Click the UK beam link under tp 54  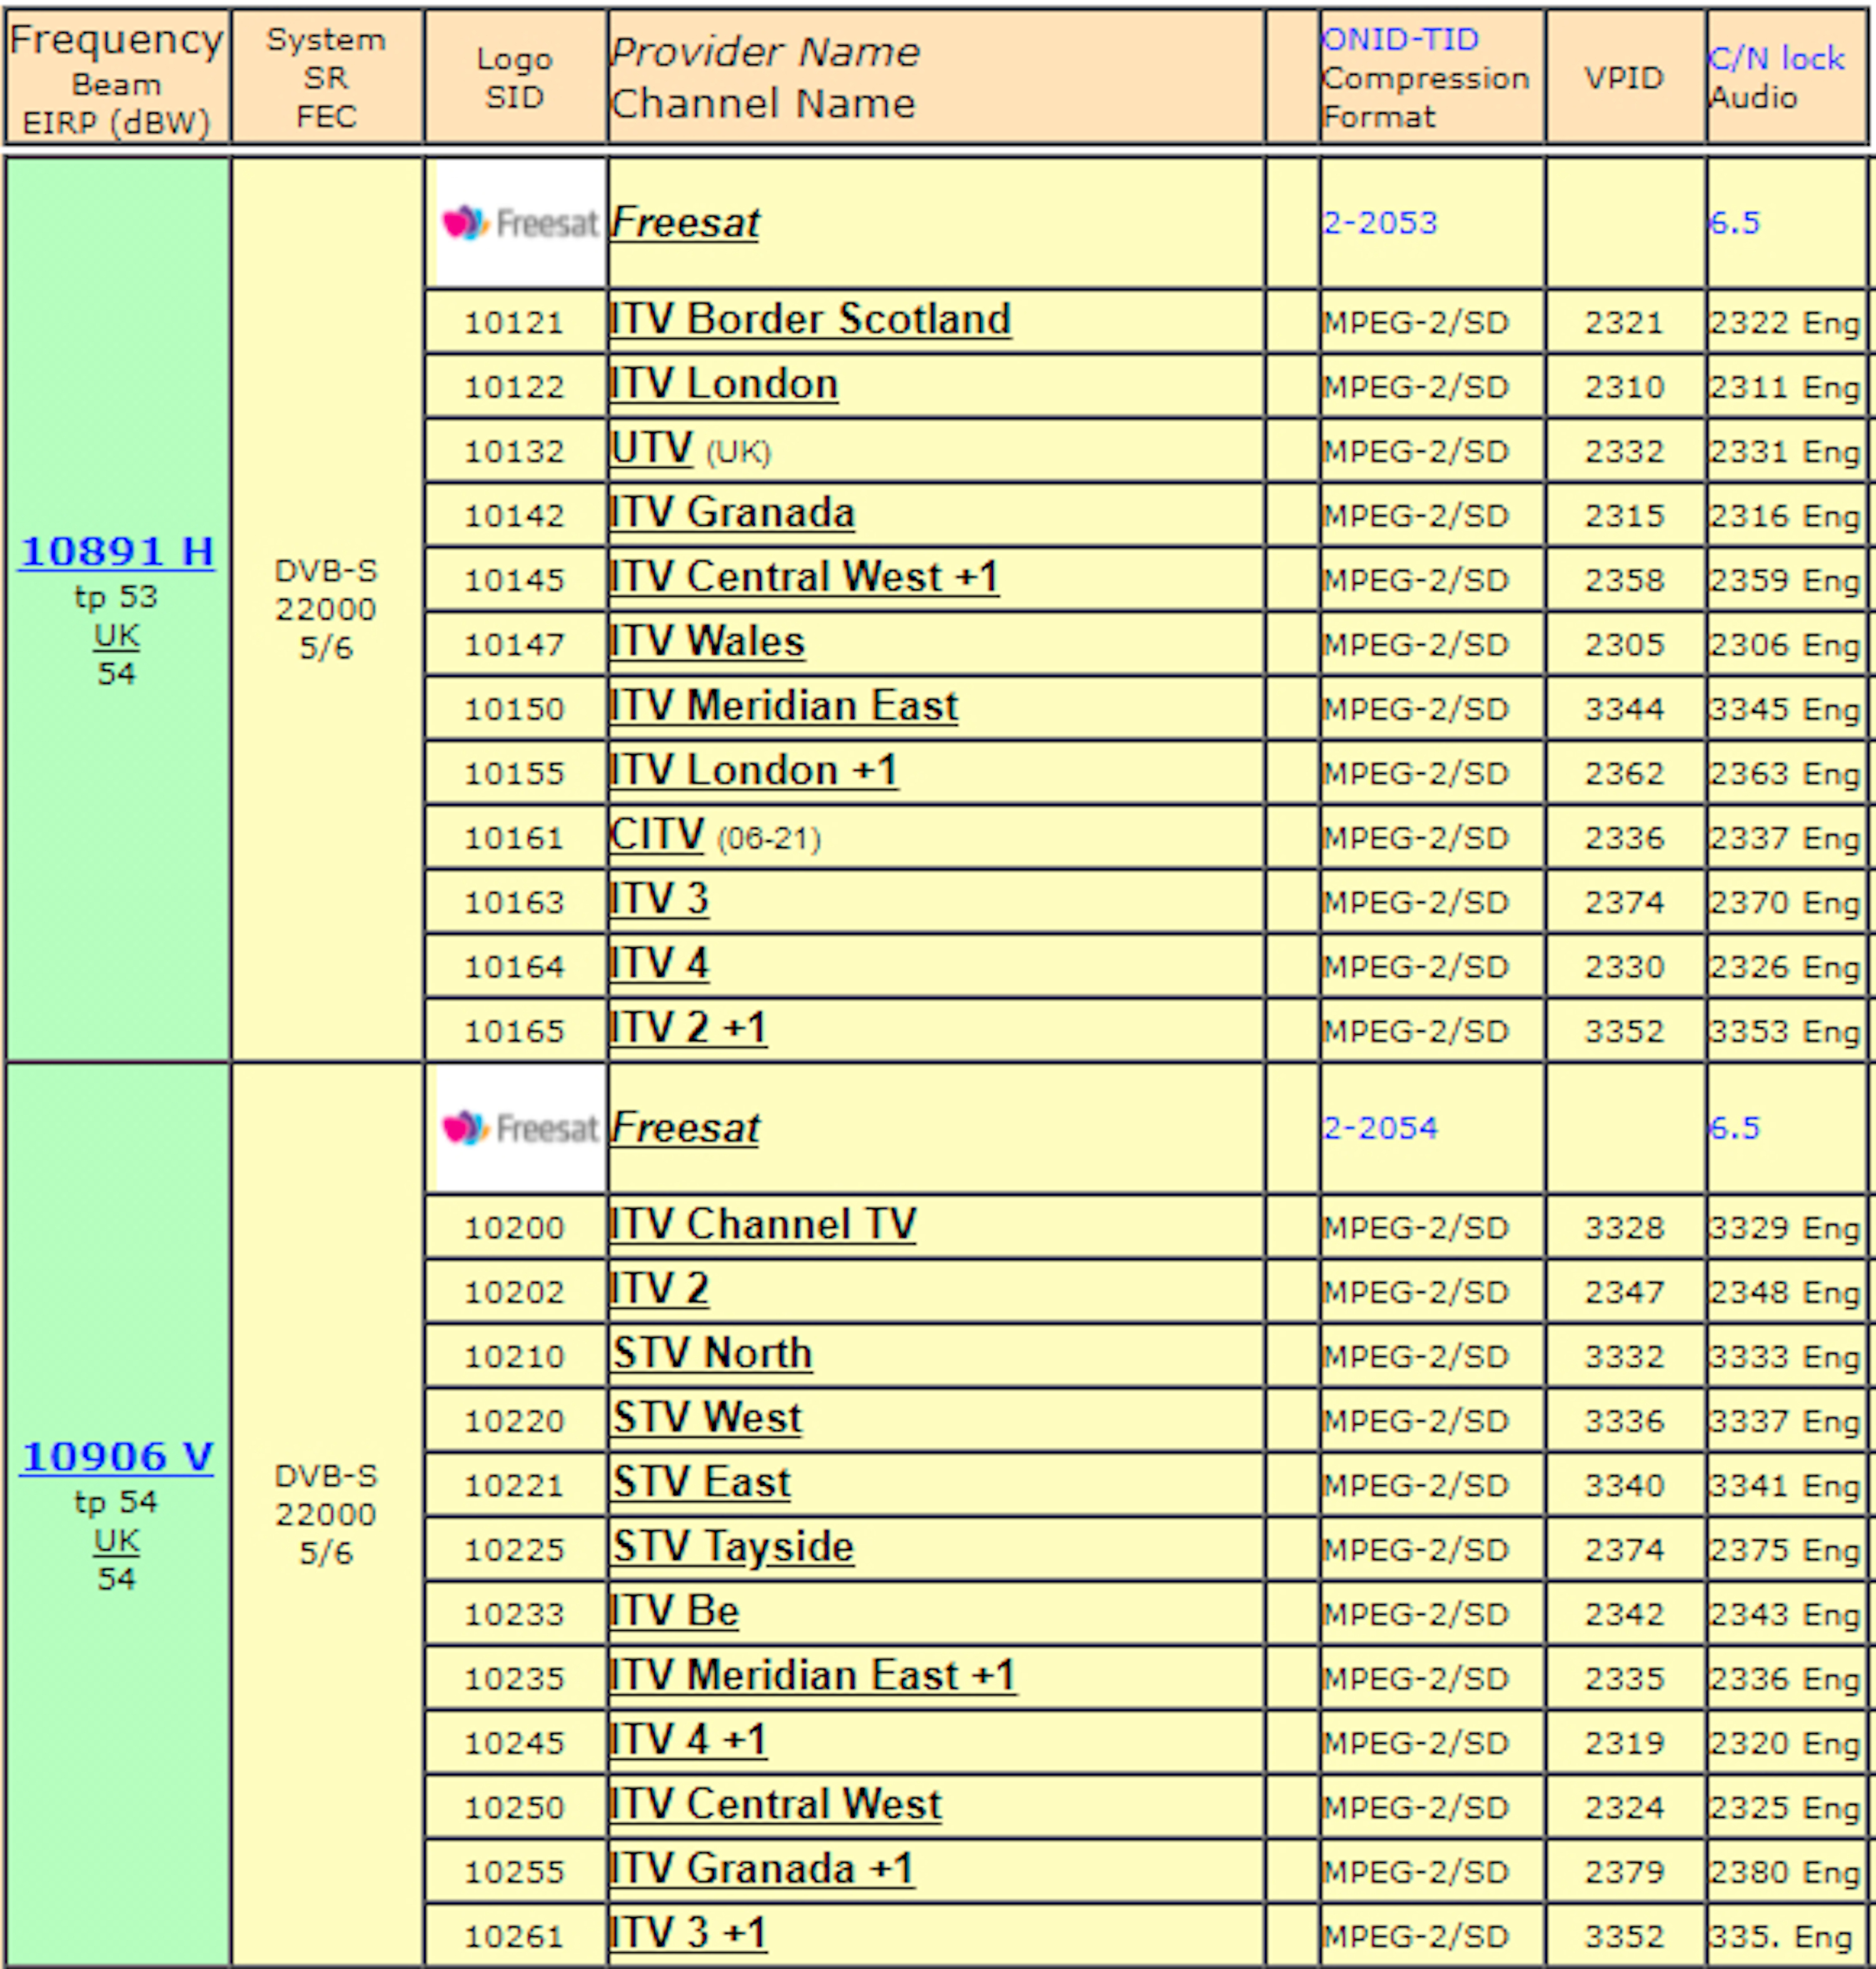116,1541
